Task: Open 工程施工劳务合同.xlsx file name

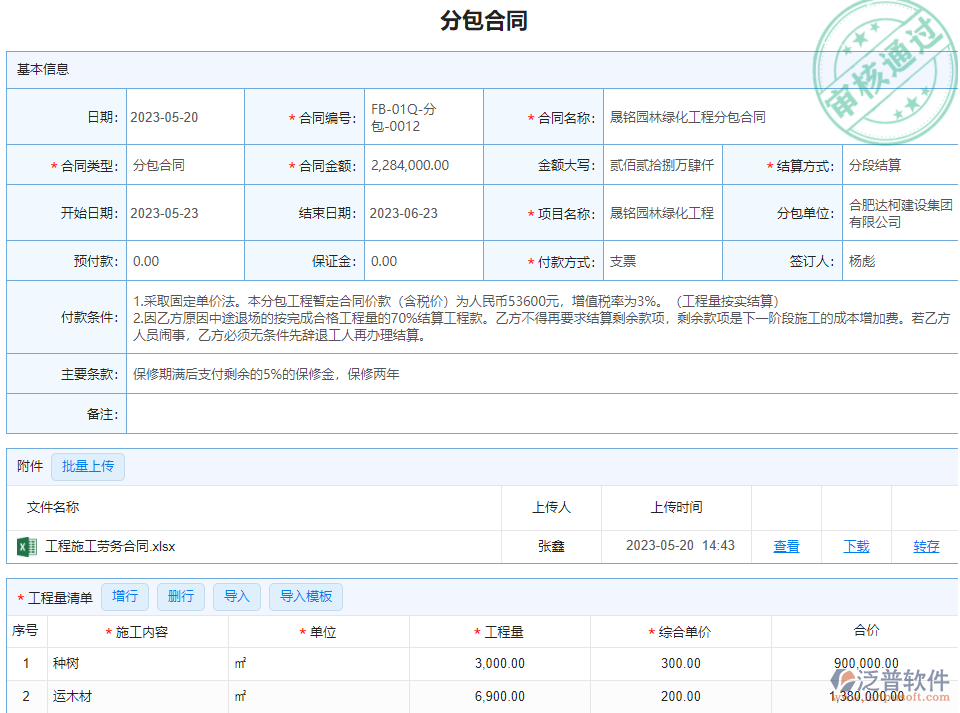Action: coord(110,546)
